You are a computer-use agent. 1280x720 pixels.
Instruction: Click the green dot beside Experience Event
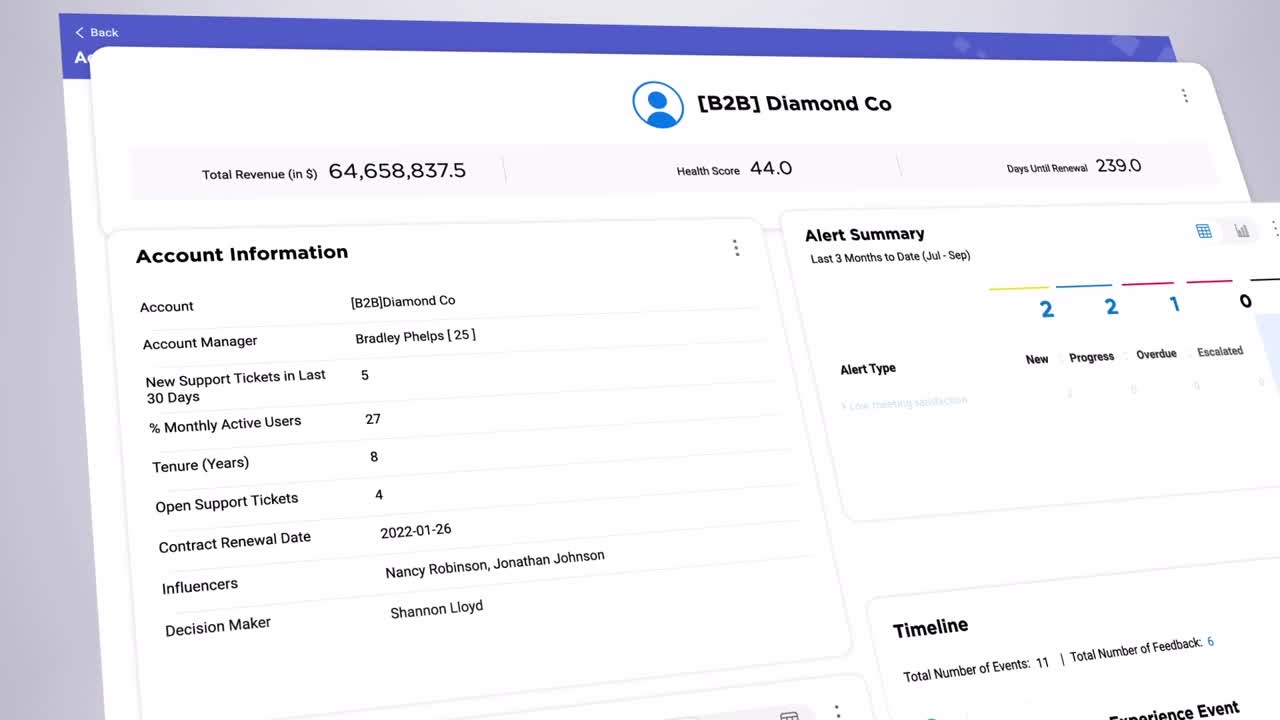[x=931, y=717]
